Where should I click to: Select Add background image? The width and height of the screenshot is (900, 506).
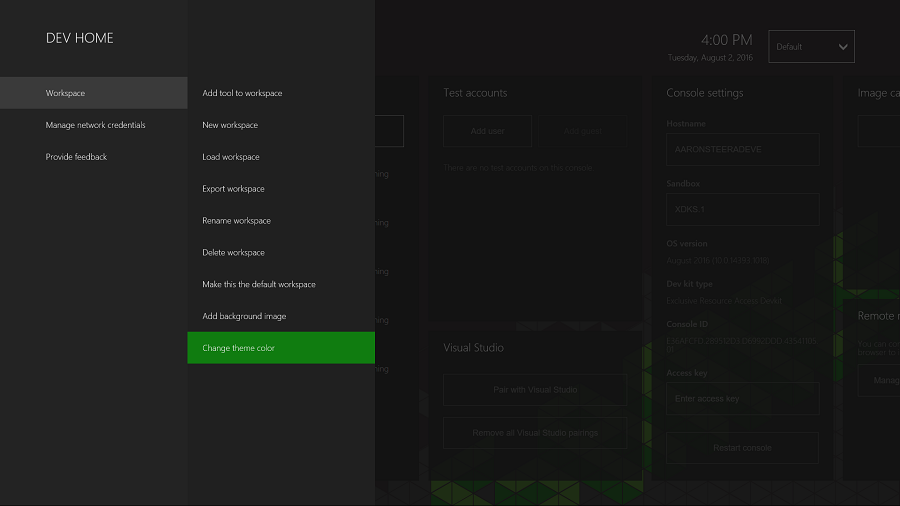[x=281, y=316]
